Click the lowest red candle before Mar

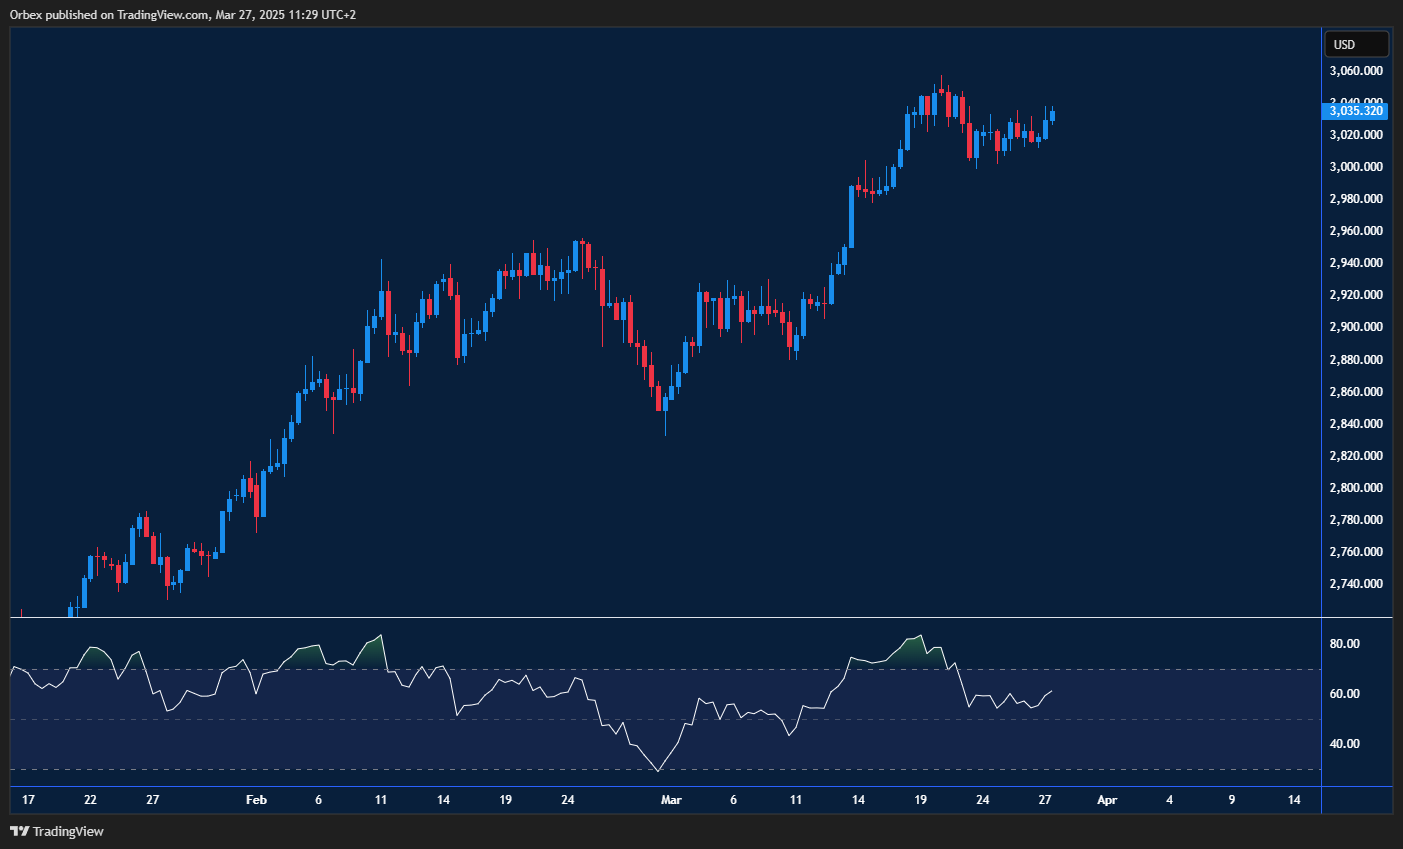tap(659, 399)
